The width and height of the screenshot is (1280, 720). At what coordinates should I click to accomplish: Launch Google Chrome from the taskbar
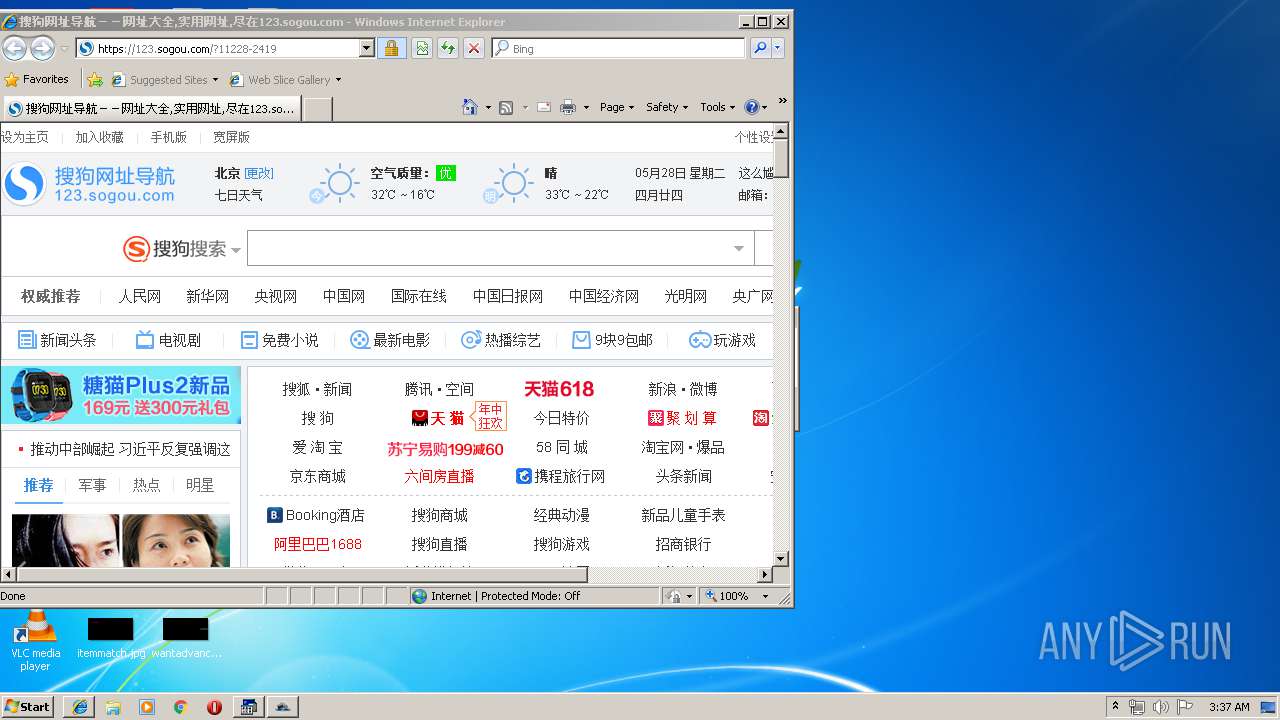click(x=180, y=707)
